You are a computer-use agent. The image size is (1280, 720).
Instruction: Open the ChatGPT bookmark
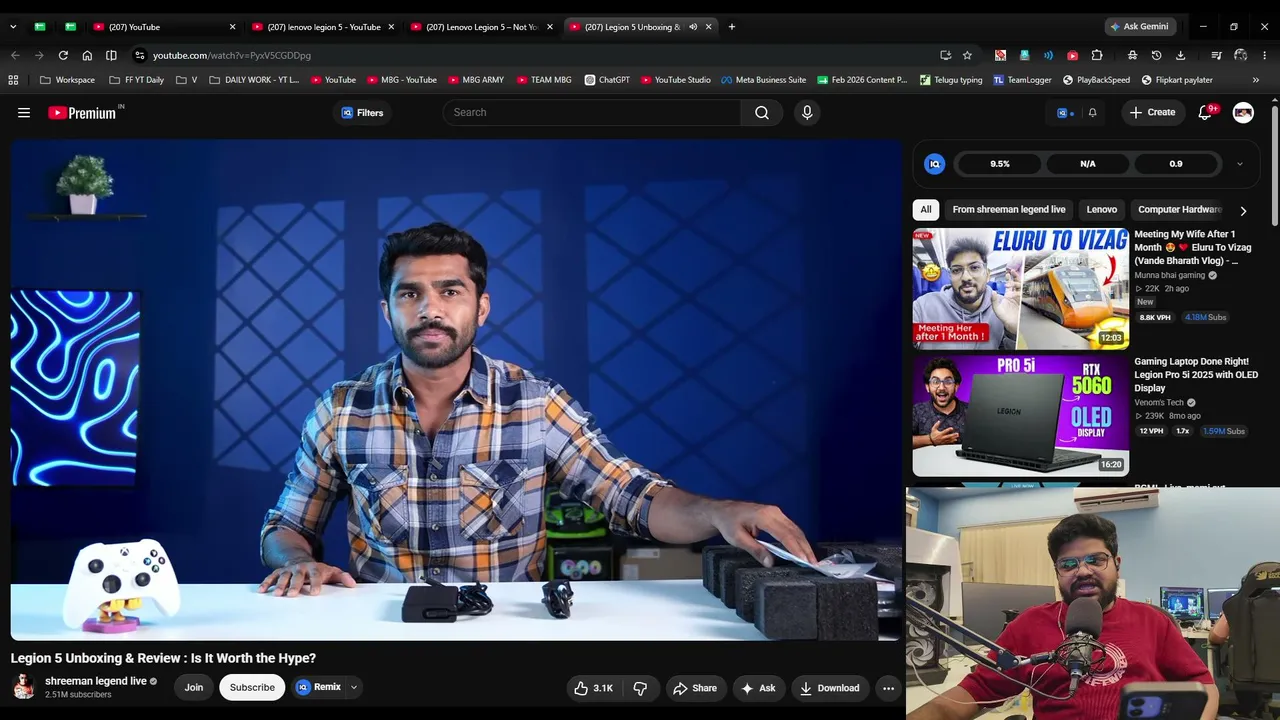[607, 80]
